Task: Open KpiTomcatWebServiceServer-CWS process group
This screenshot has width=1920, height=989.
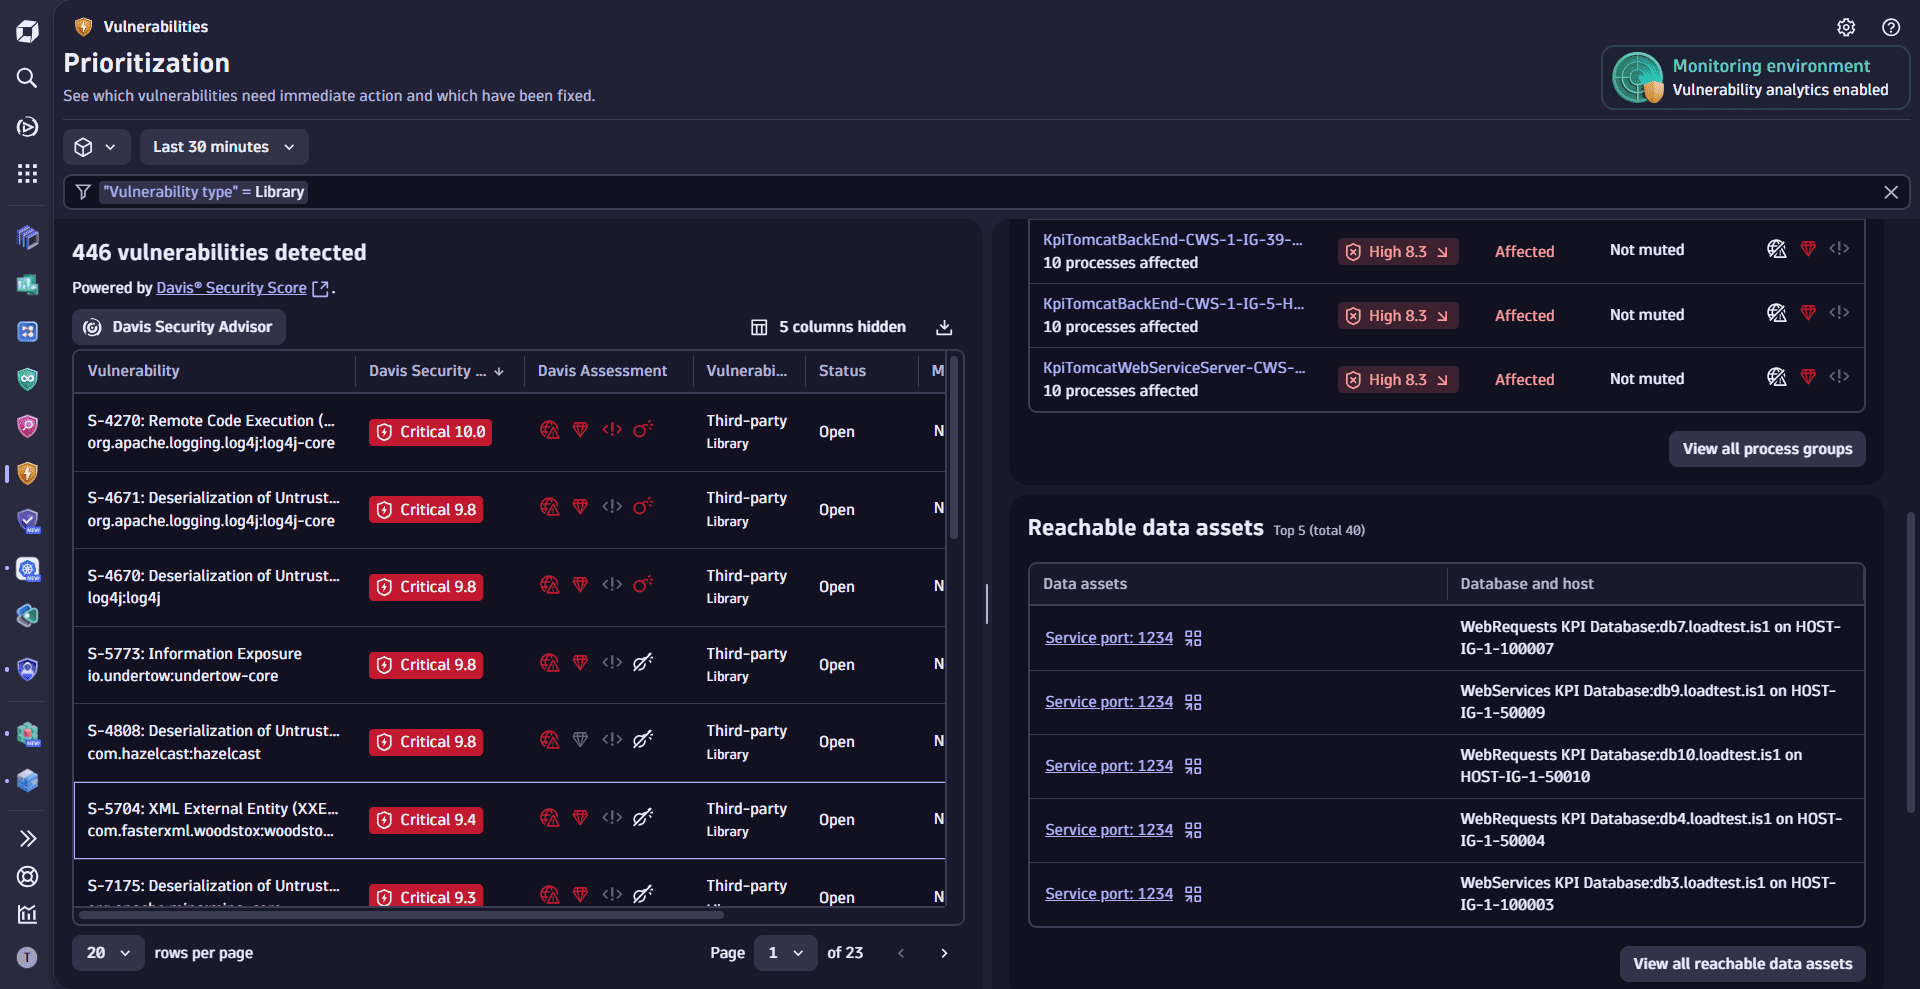Action: pyautogui.click(x=1174, y=368)
